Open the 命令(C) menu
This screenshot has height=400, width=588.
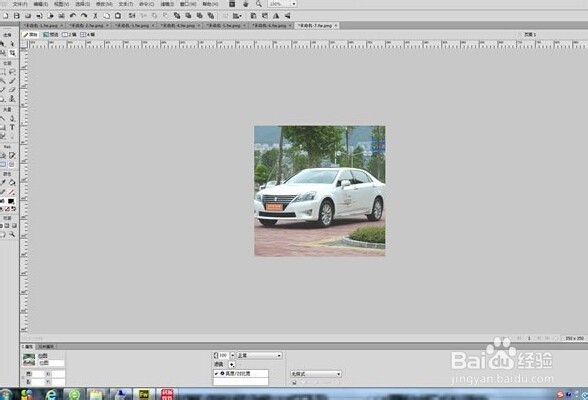(147, 4)
